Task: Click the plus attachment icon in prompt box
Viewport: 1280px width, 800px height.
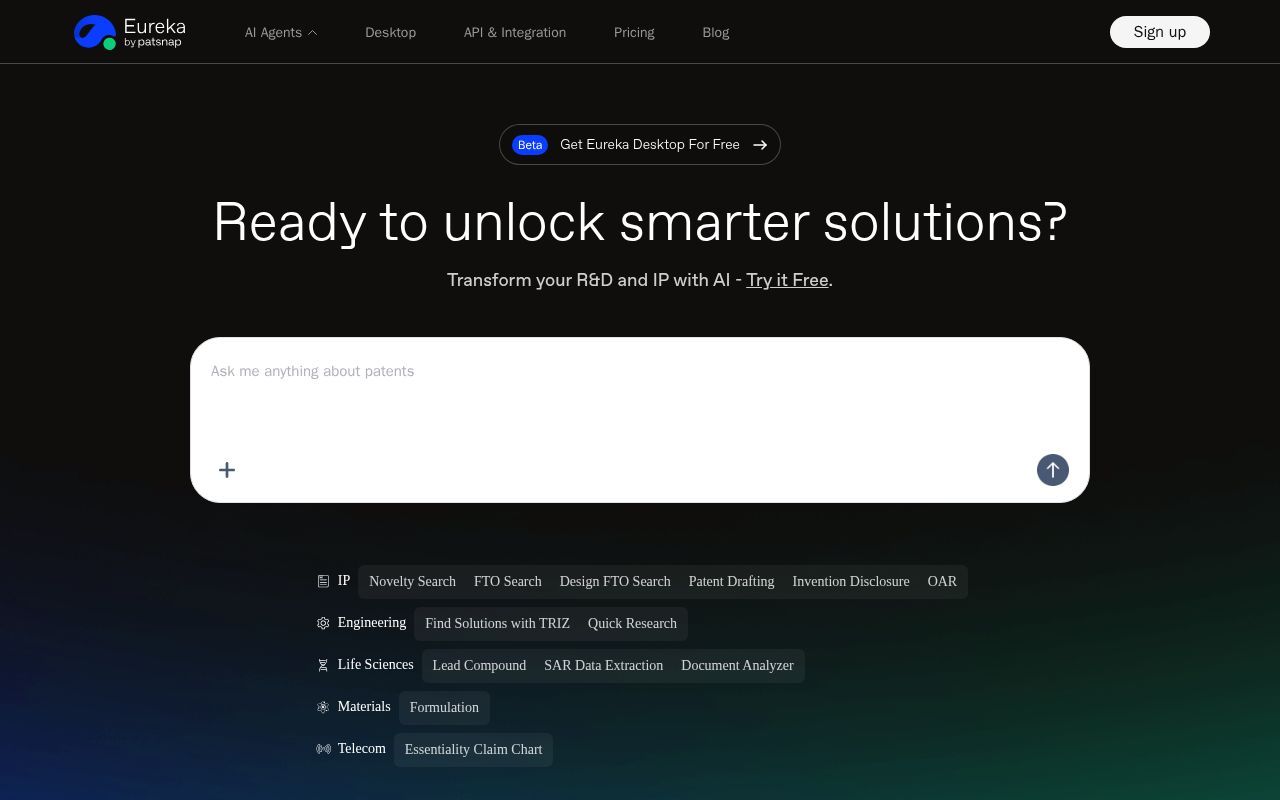Action: click(x=227, y=470)
